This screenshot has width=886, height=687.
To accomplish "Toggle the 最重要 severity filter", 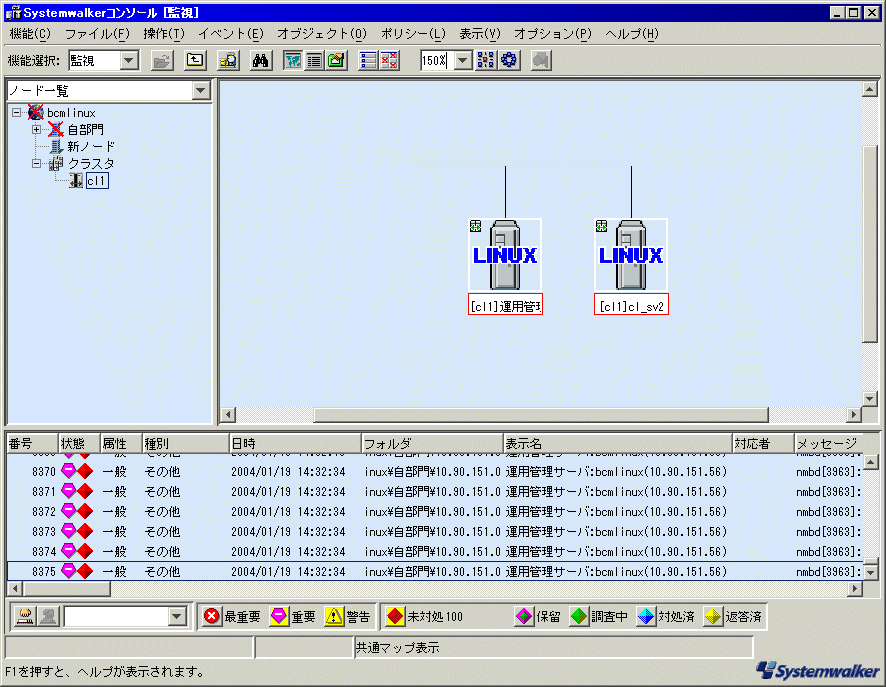I will click(231, 617).
